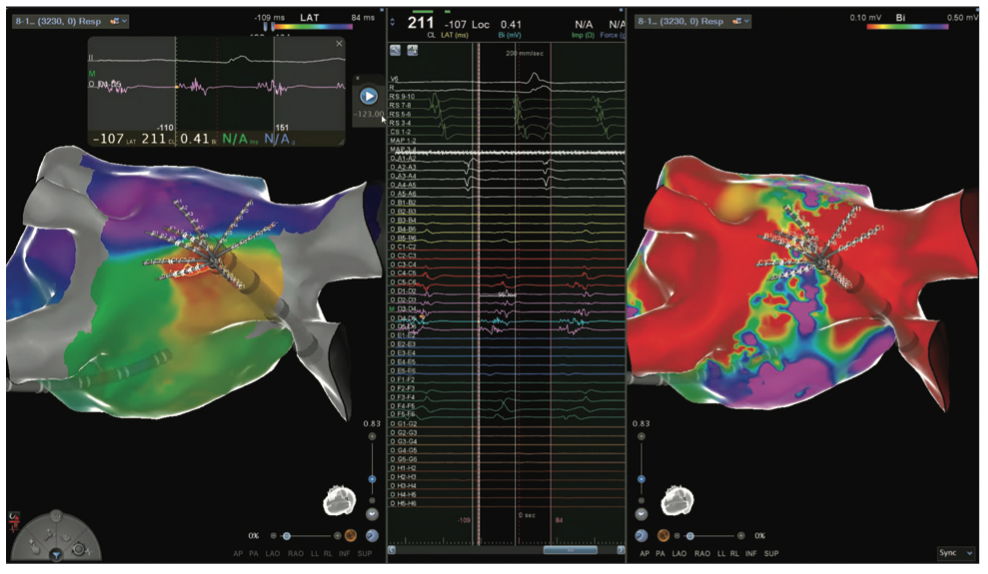Click the blue swirl icon in left map
This screenshot has height=574, width=988.
coord(372,536)
